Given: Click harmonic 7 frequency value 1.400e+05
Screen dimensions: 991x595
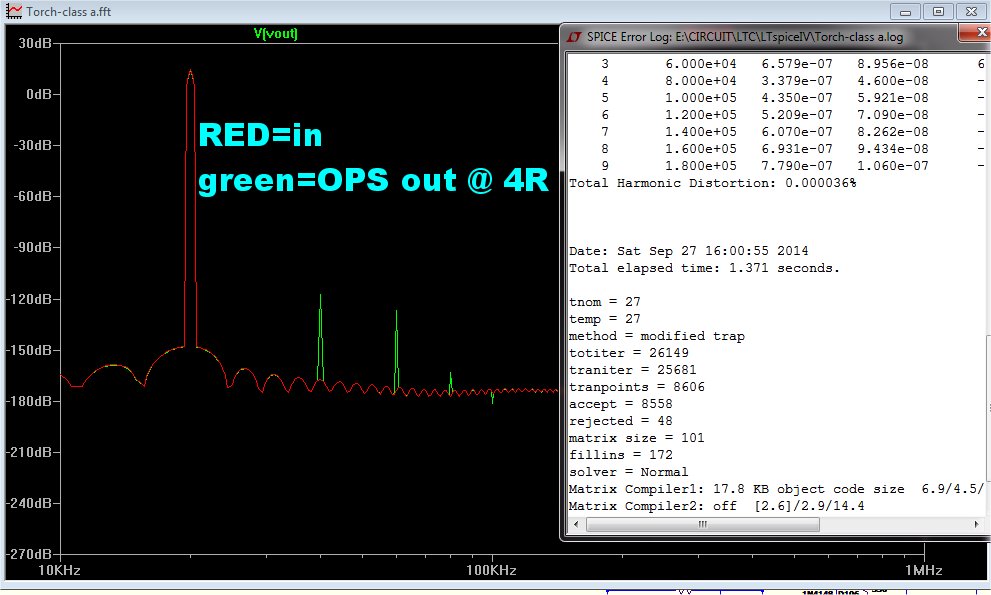Looking at the screenshot, I should point(700,132).
